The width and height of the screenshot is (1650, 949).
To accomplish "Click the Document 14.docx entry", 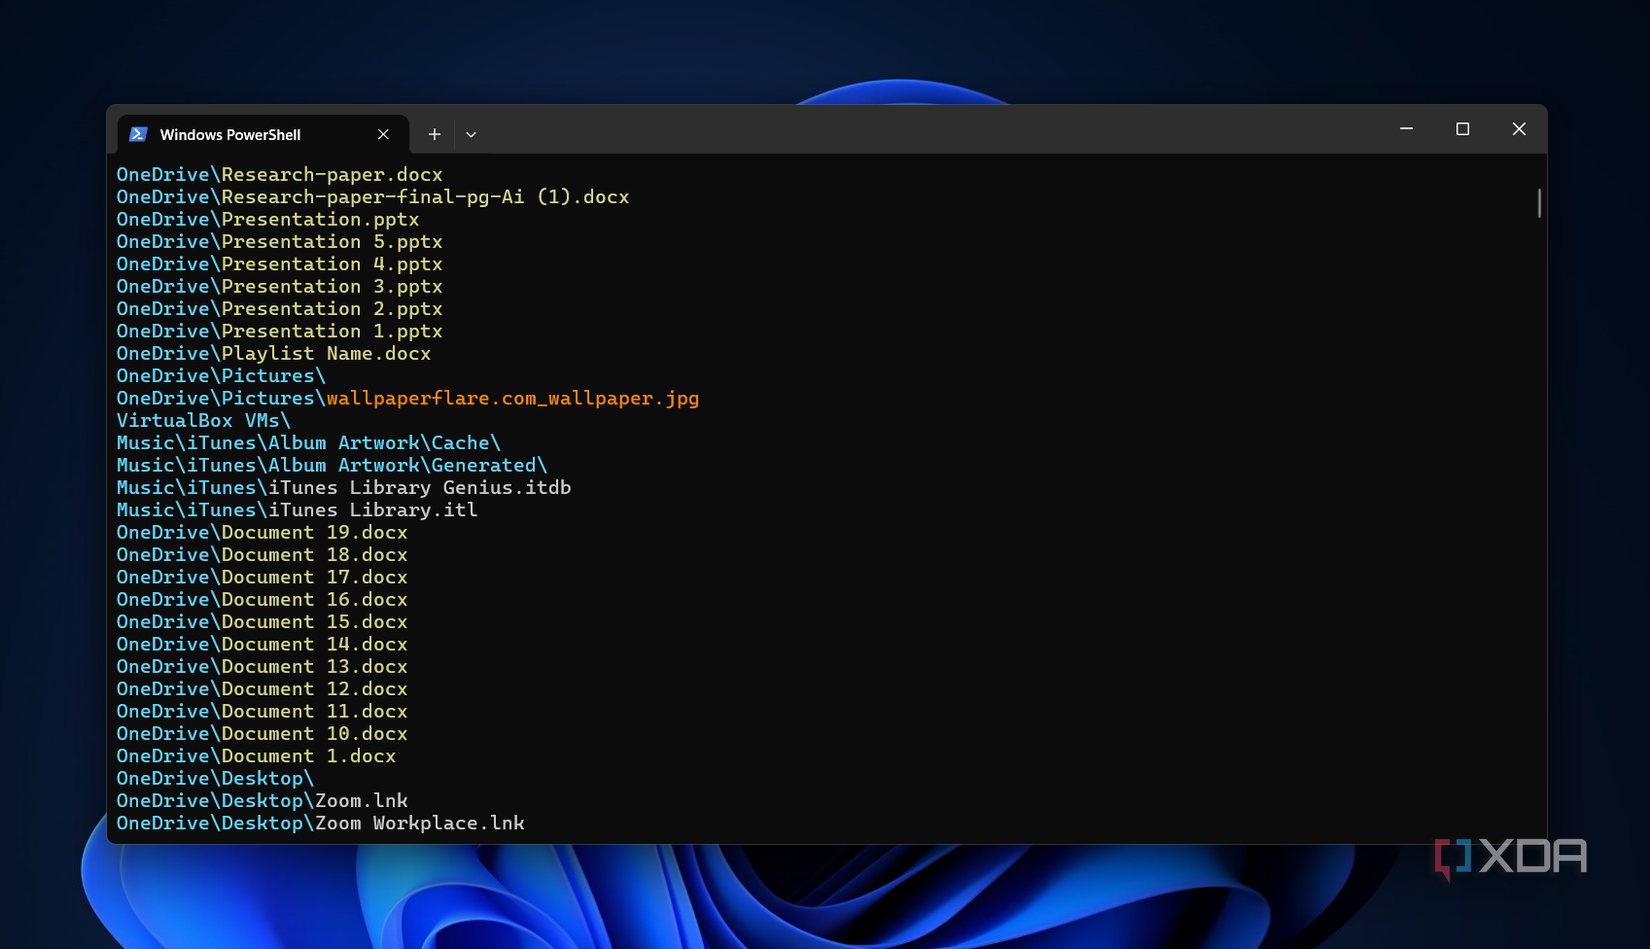I will (x=262, y=644).
